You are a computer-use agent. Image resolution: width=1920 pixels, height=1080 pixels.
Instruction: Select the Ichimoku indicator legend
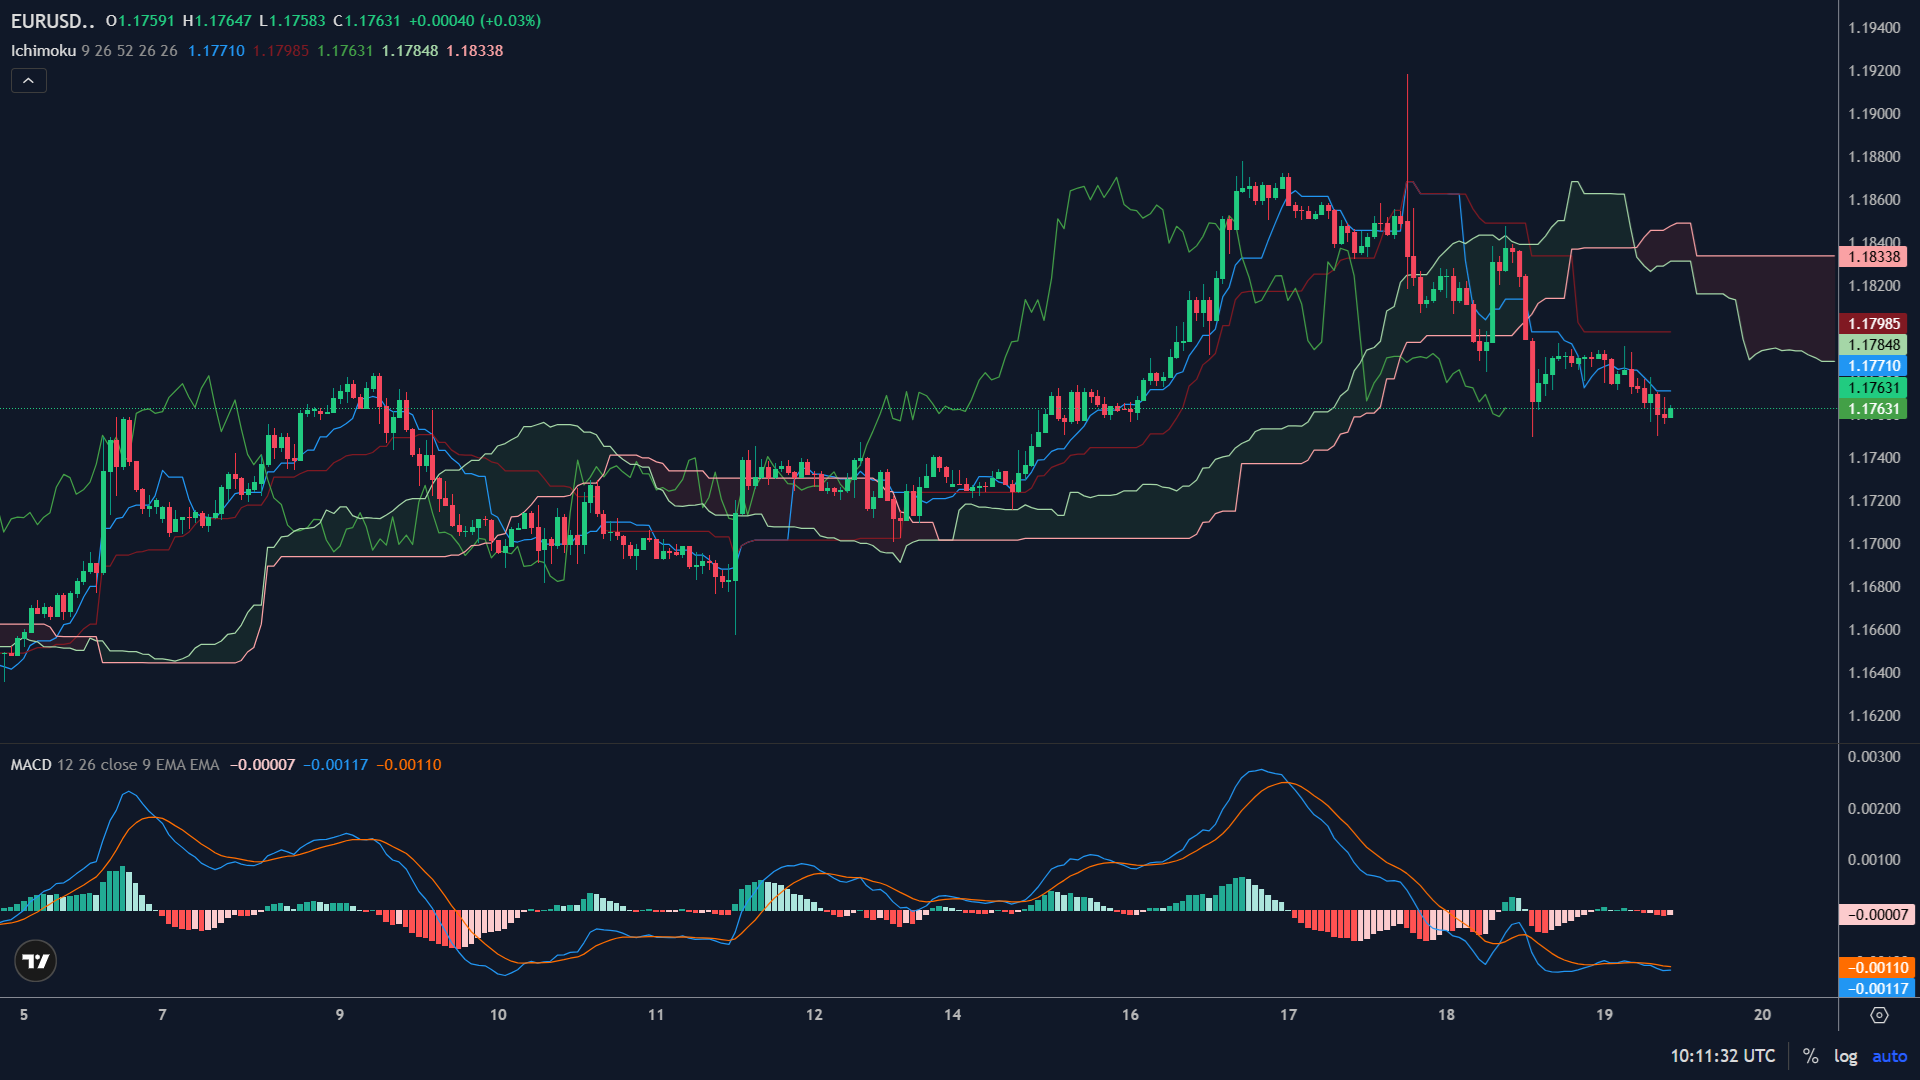pos(43,51)
